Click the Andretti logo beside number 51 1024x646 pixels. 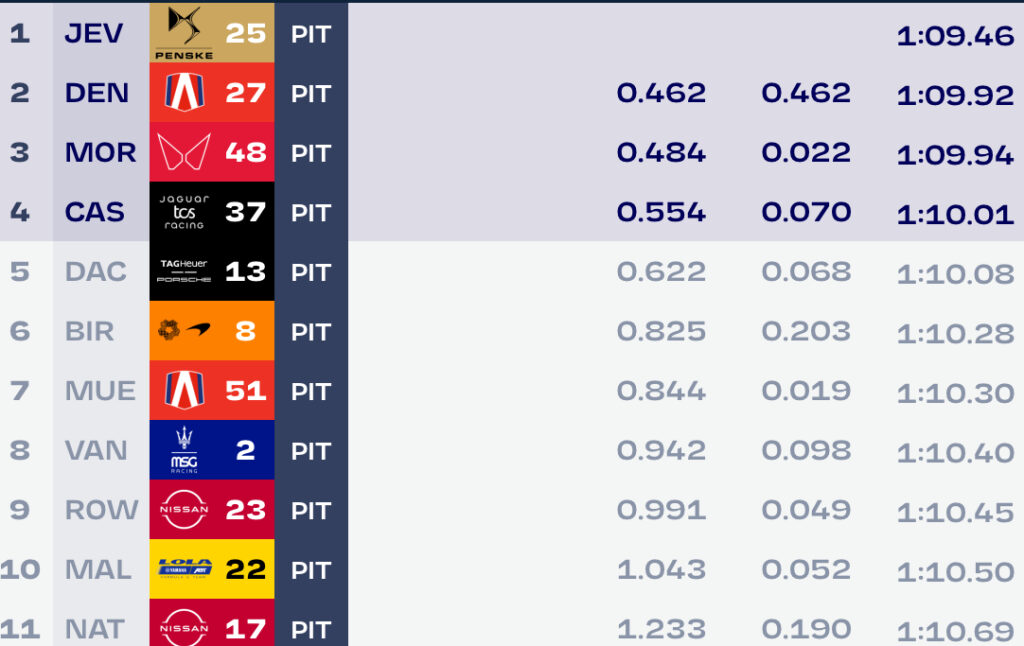point(184,390)
